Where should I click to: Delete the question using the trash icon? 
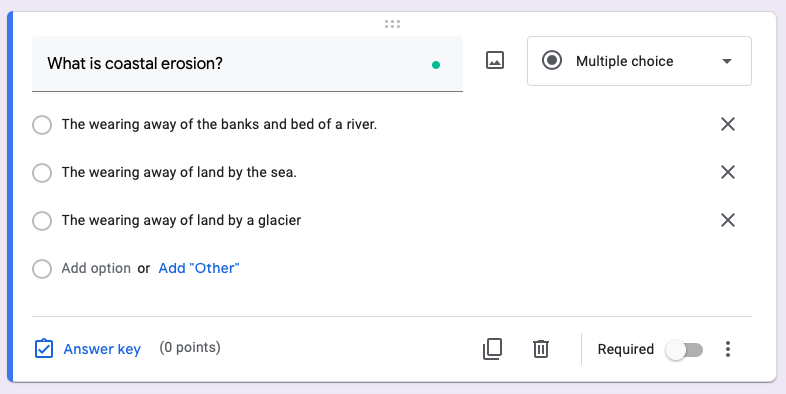click(x=541, y=349)
